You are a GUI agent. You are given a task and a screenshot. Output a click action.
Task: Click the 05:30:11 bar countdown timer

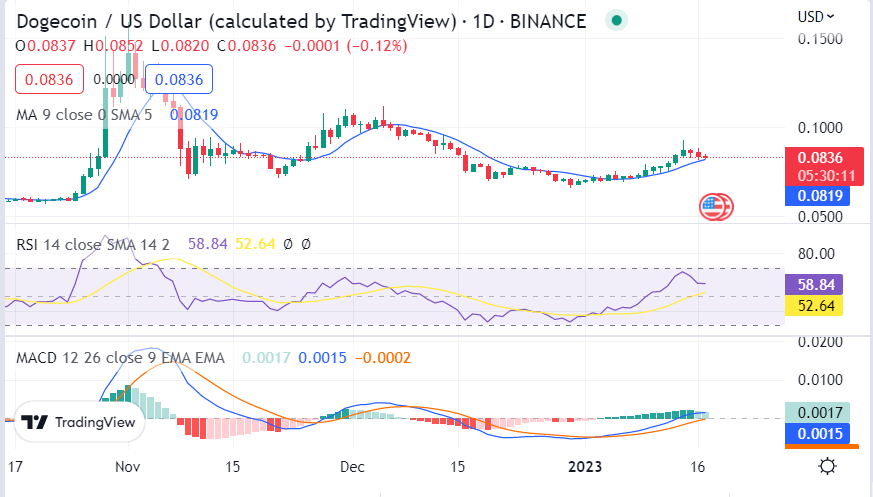826,176
